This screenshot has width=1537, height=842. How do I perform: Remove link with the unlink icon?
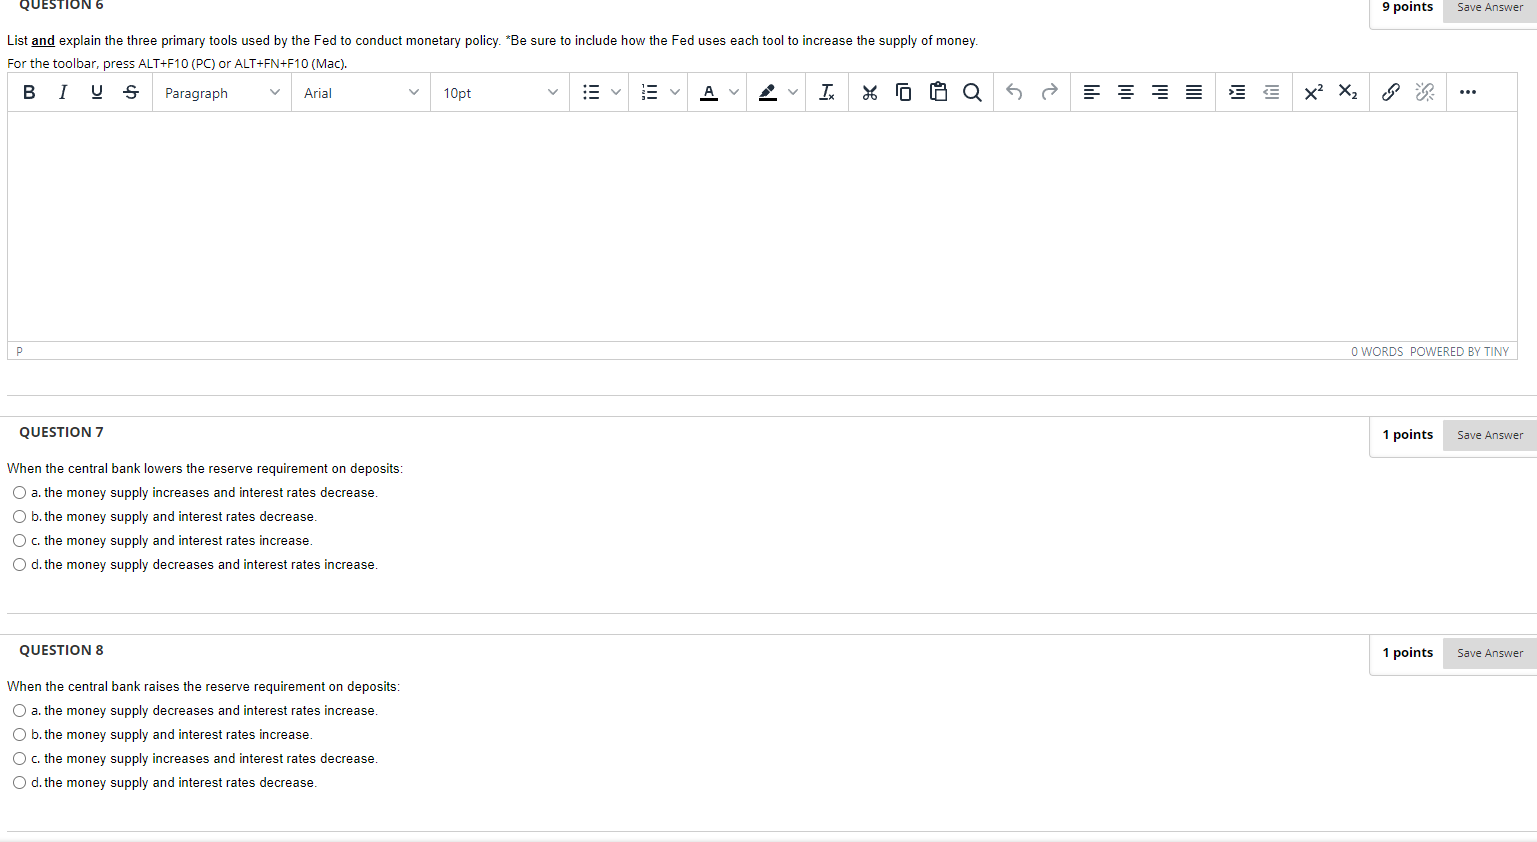coord(1425,93)
